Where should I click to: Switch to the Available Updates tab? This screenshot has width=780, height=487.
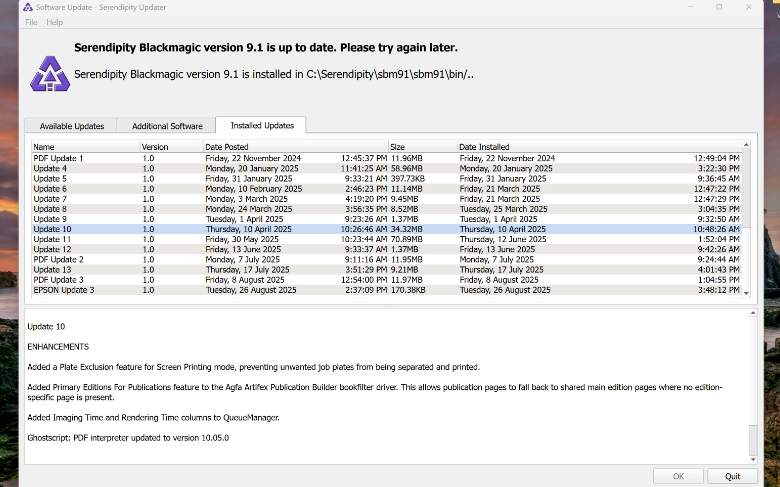click(x=72, y=126)
